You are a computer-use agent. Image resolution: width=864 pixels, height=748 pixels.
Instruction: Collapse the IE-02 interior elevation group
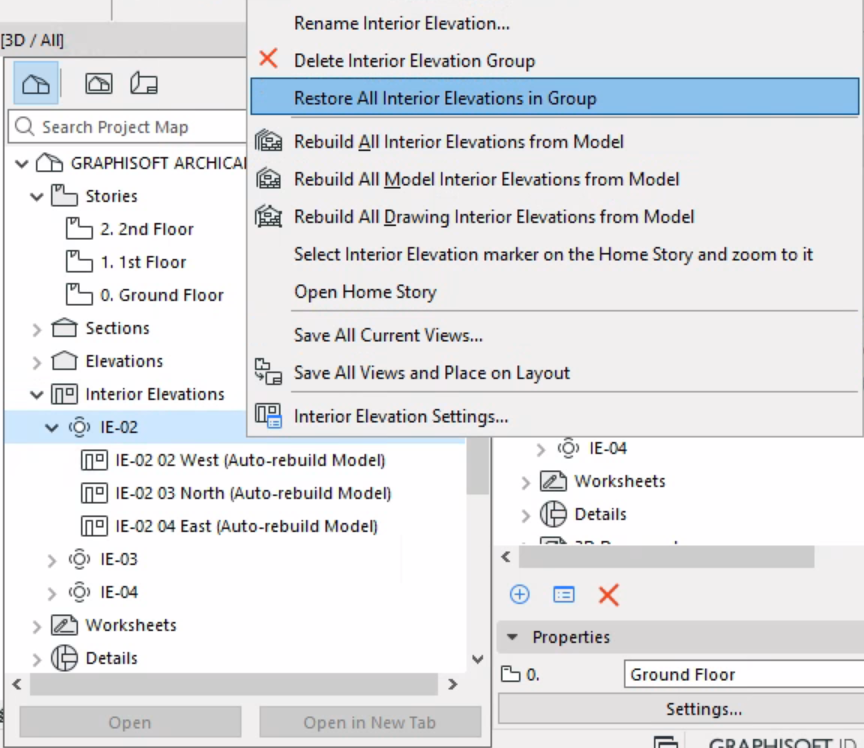tap(52, 428)
